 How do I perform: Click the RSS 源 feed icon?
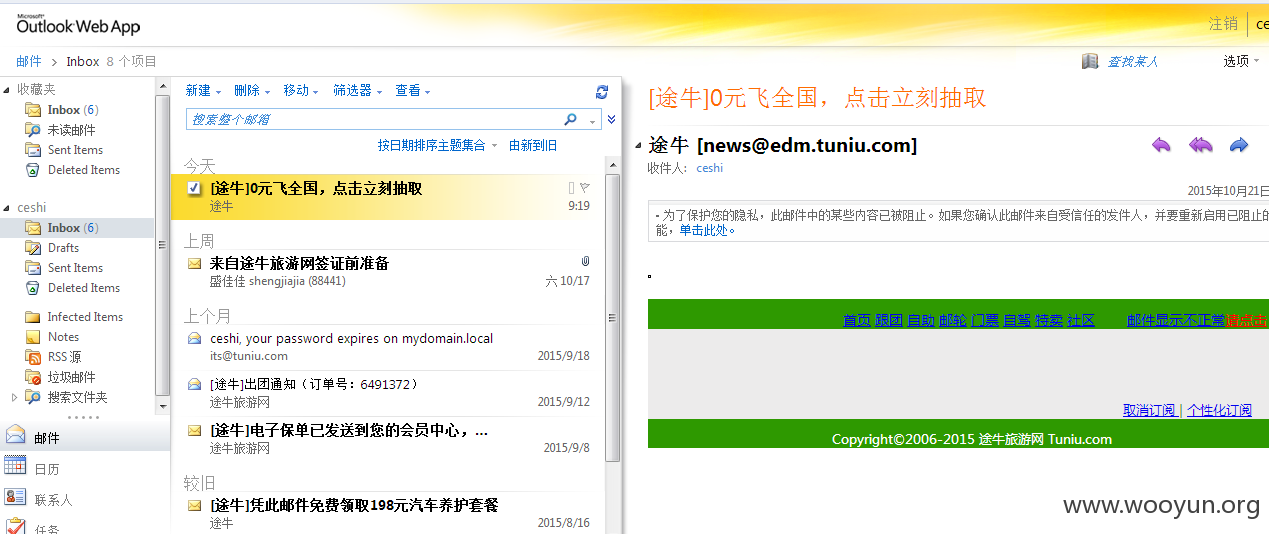pyautogui.click(x=33, y=357)
